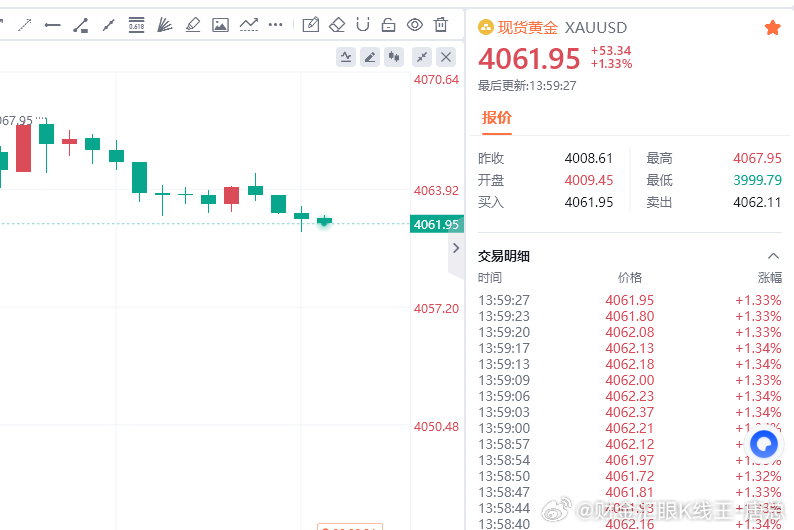794x530 pixels.
Task: Open the blue chat support bubble
Action: click(764, 444)
